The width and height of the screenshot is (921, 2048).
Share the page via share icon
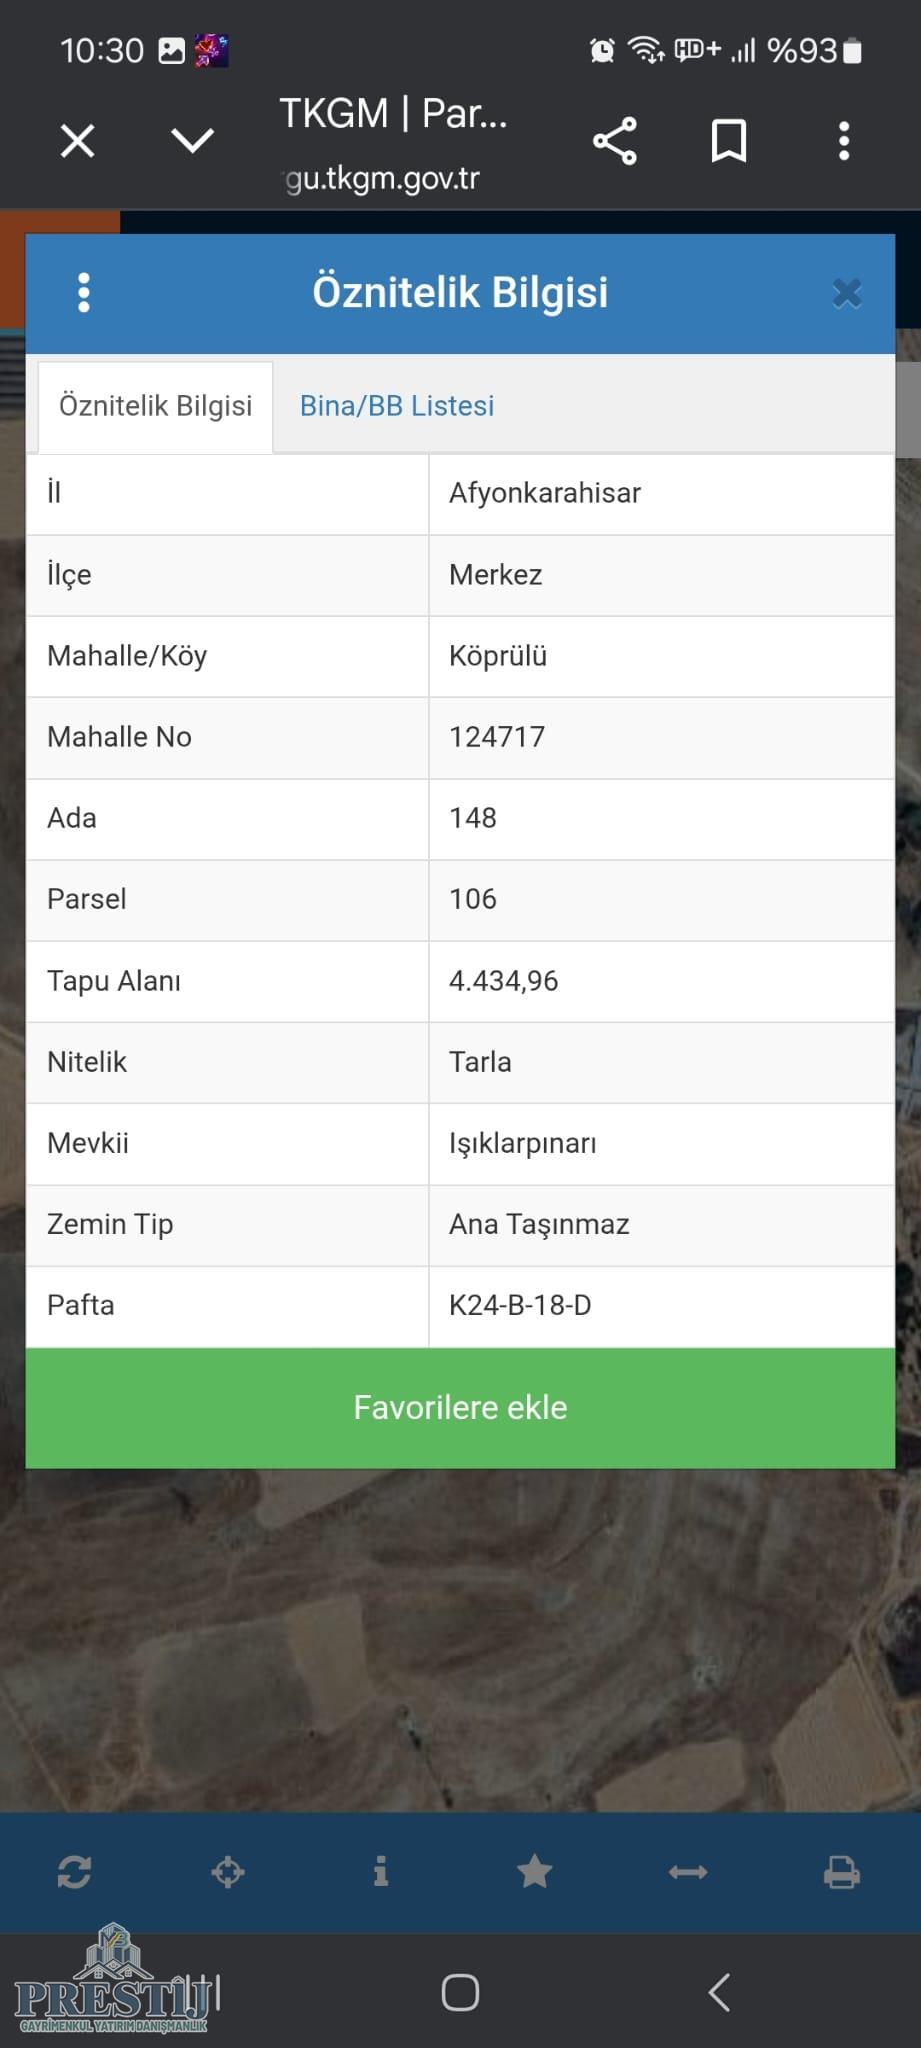[615, 141]
